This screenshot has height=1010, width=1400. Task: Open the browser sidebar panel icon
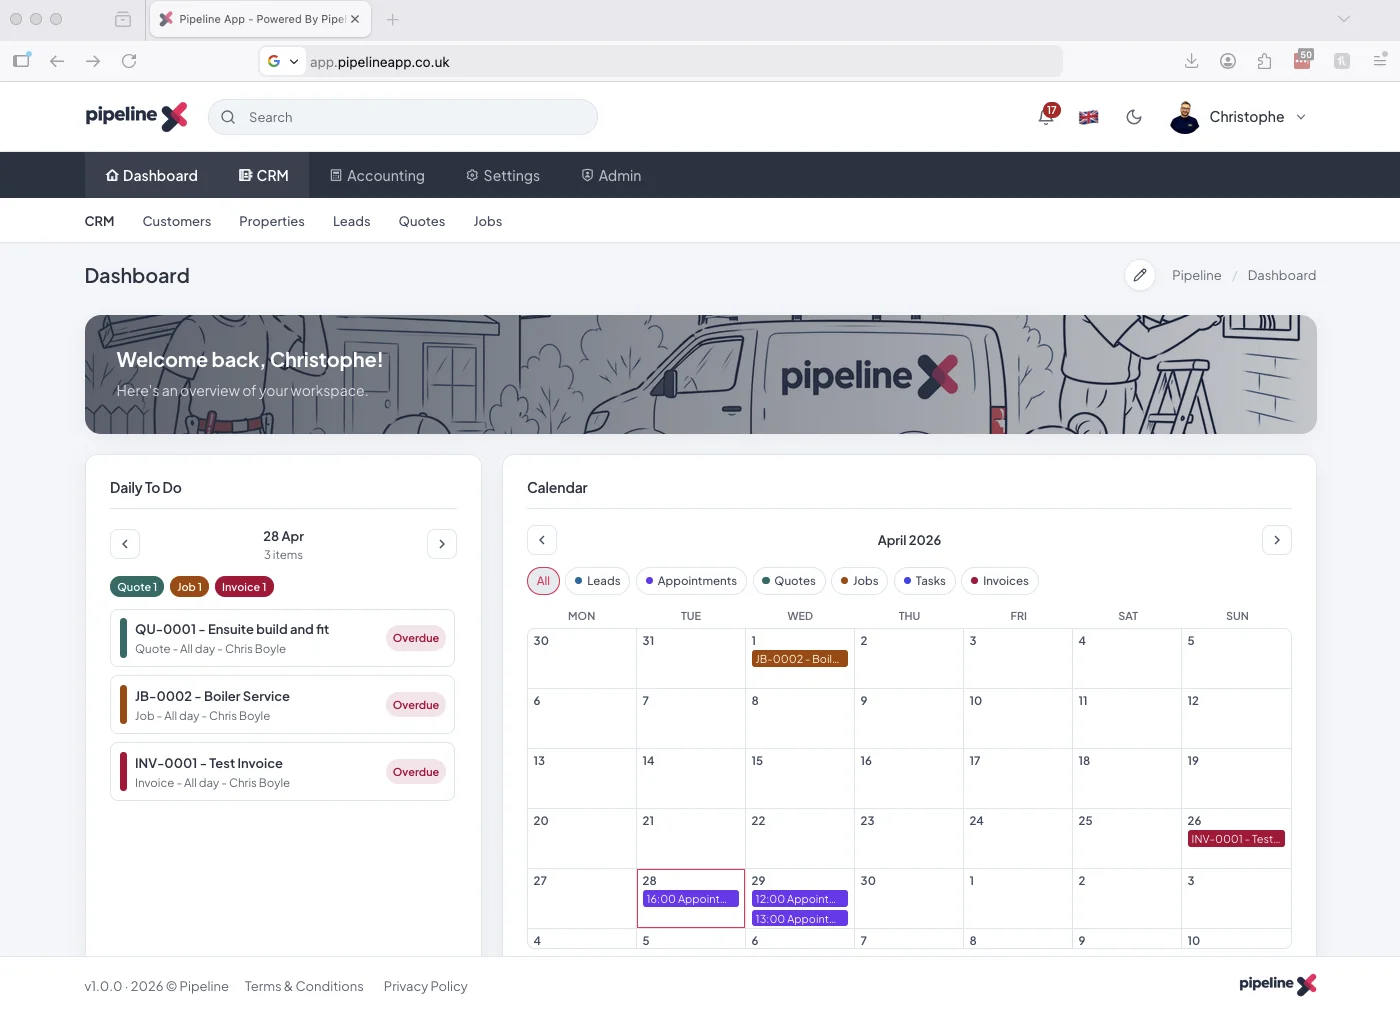22,60
